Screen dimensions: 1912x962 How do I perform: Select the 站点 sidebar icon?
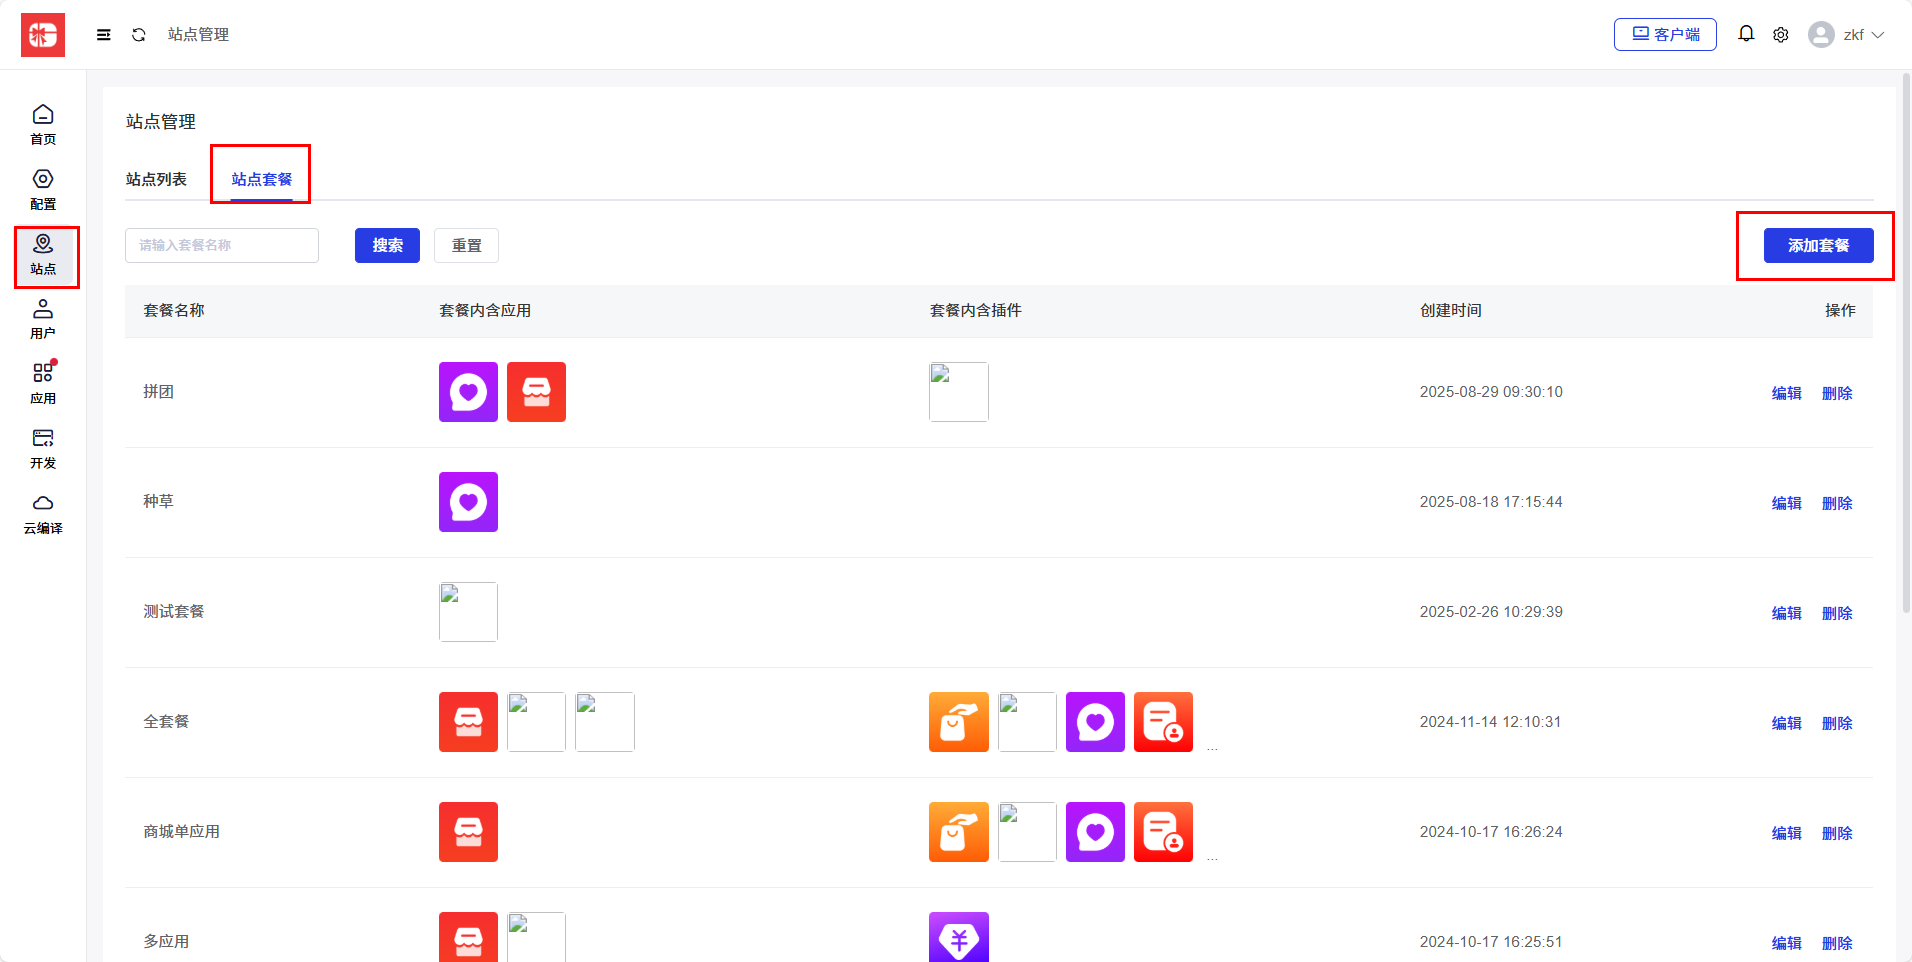click(43, 255)
